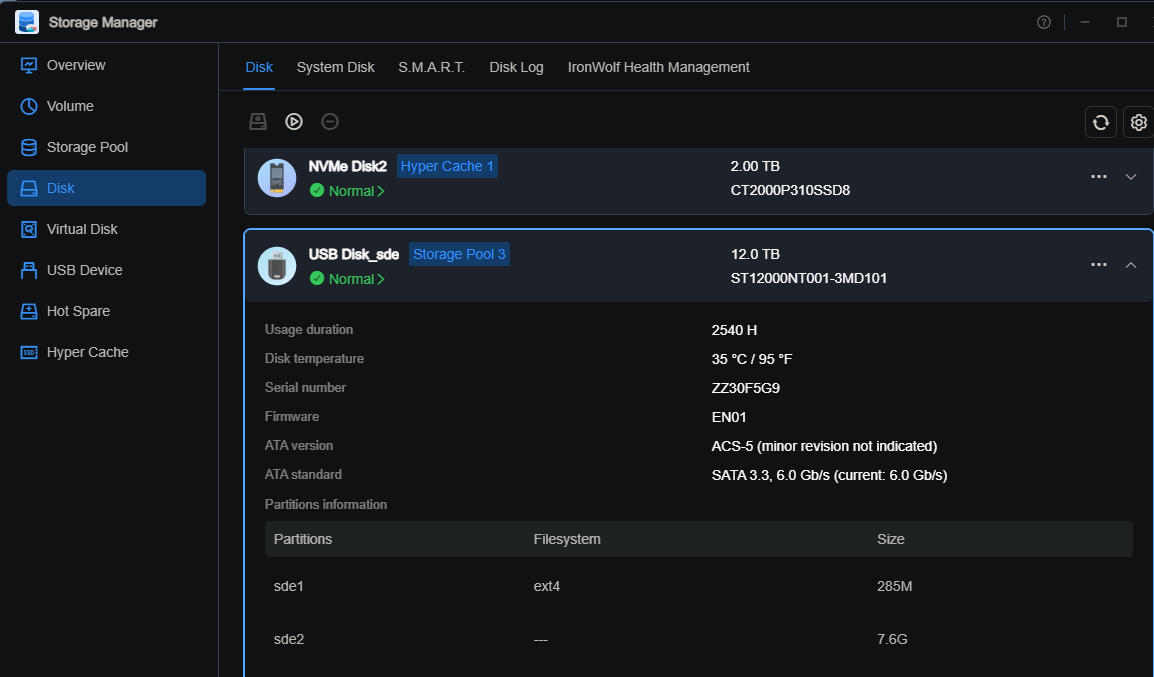Viewport: 1154px width, 677px height.
Task: Maximize the Storage Manager window
Action: [x=1122, y=22]
